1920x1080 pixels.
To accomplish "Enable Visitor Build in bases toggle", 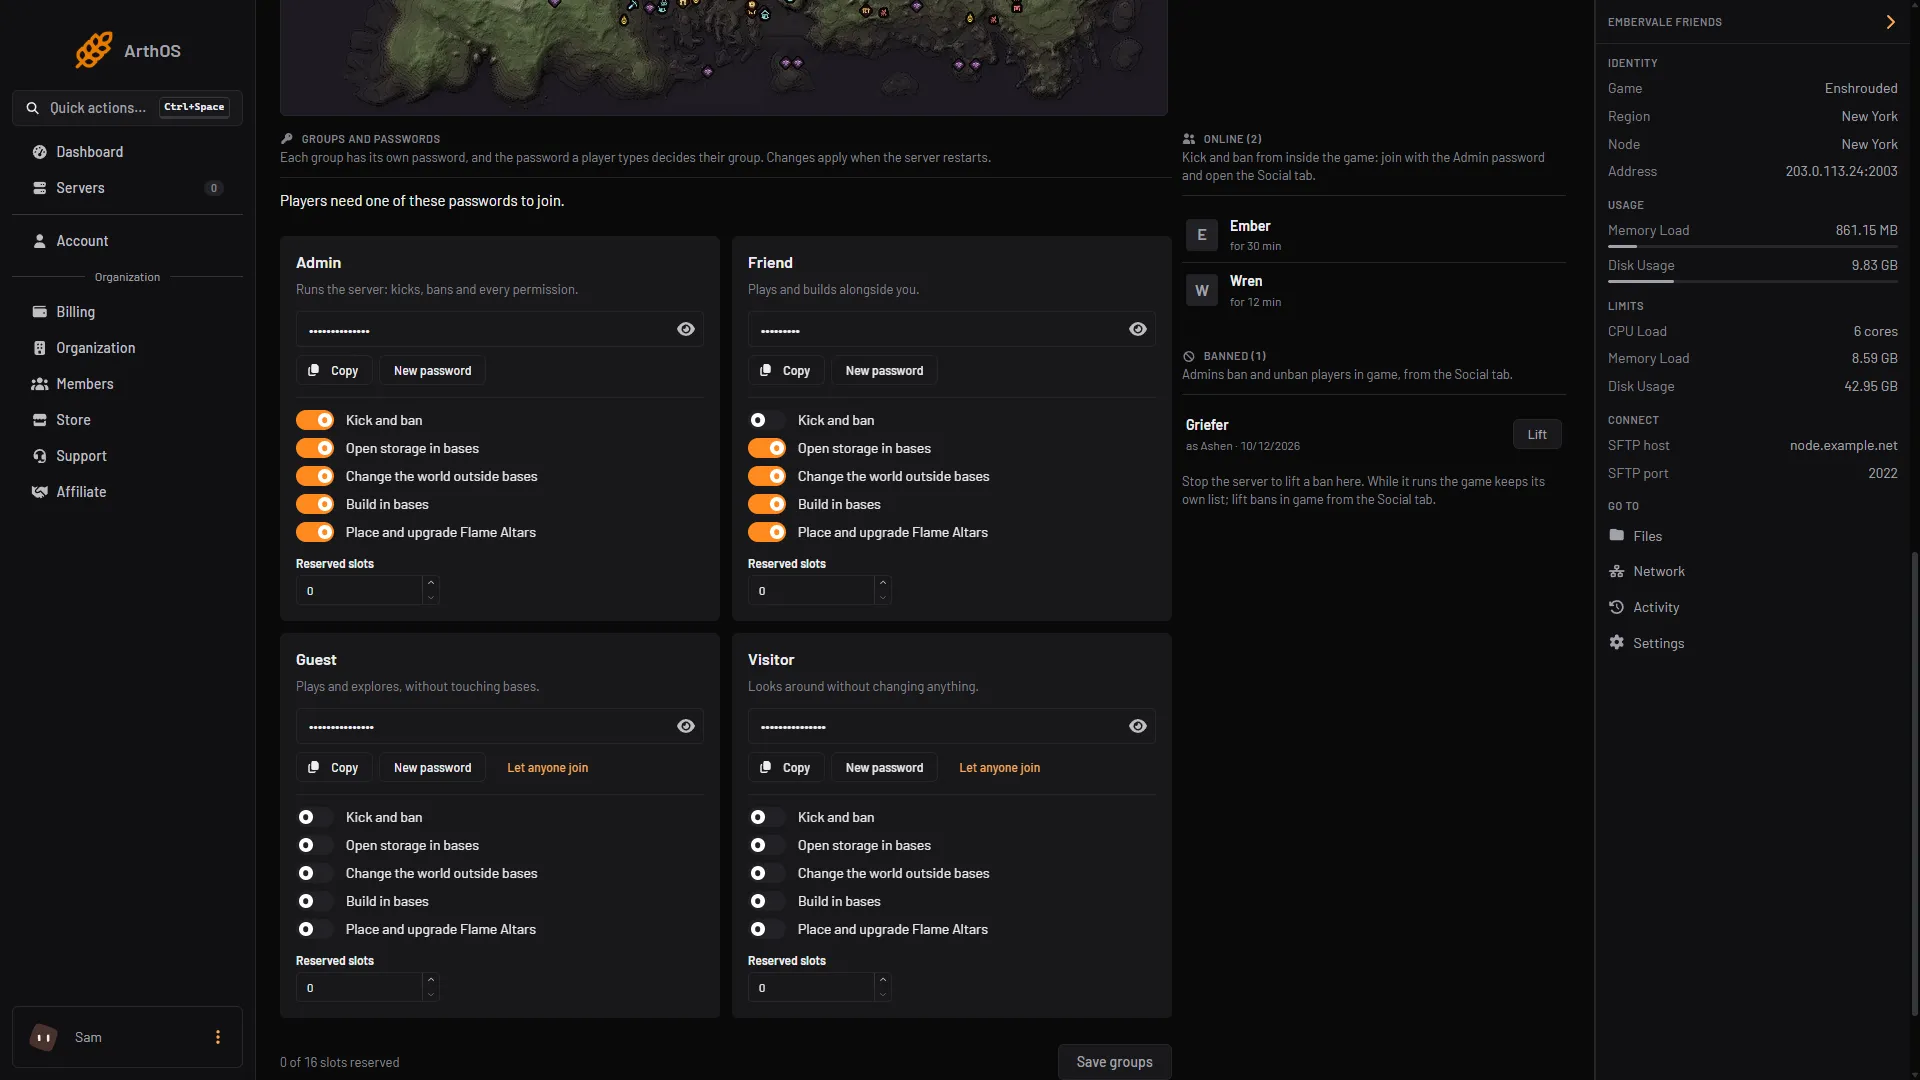I will 767,901.
